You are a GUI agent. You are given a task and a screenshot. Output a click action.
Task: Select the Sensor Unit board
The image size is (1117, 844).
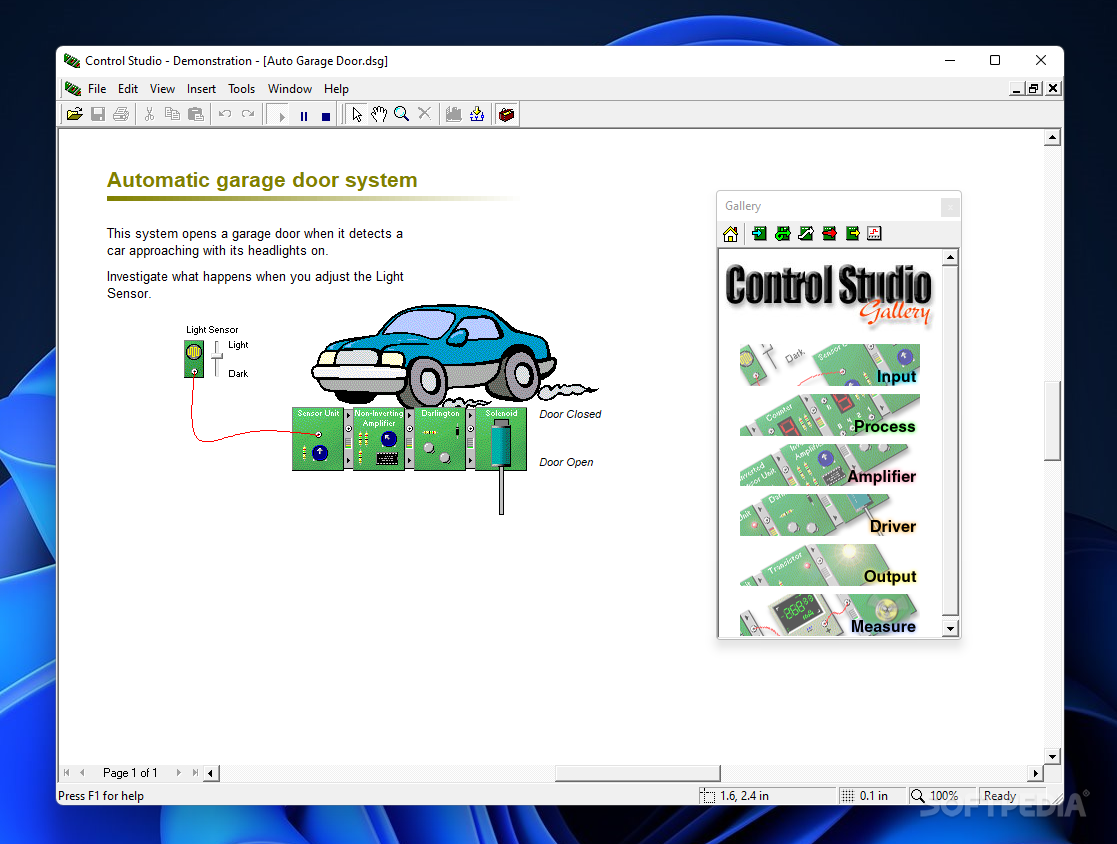point(318,439)
